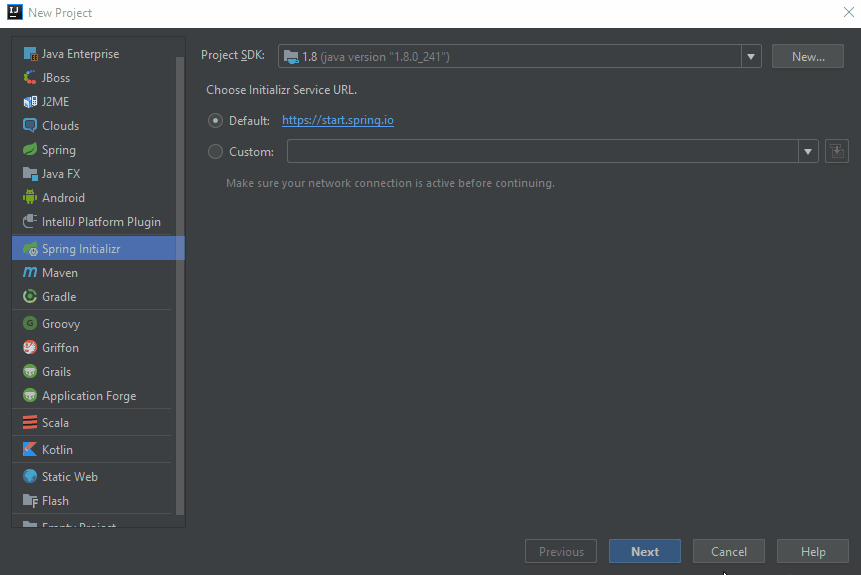Click the Groovy list entry text
The width and height of the screenshot is (861, 575).
click(61, 324)
